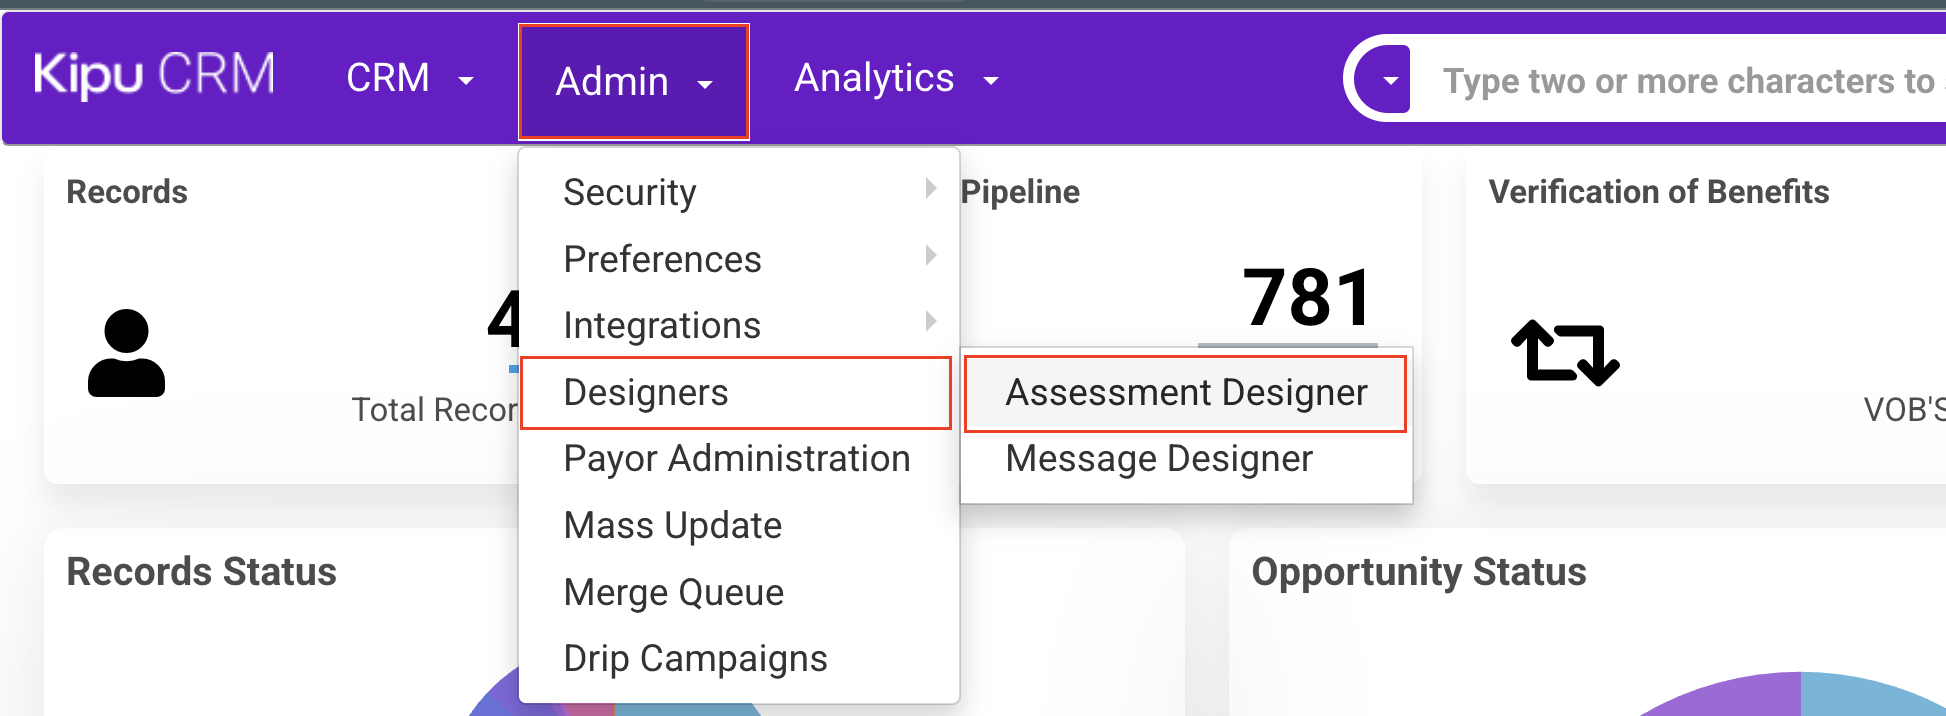Open the Preferences submenu
This screenshot has height=716, width=1946.
click(x=738, y=259)
